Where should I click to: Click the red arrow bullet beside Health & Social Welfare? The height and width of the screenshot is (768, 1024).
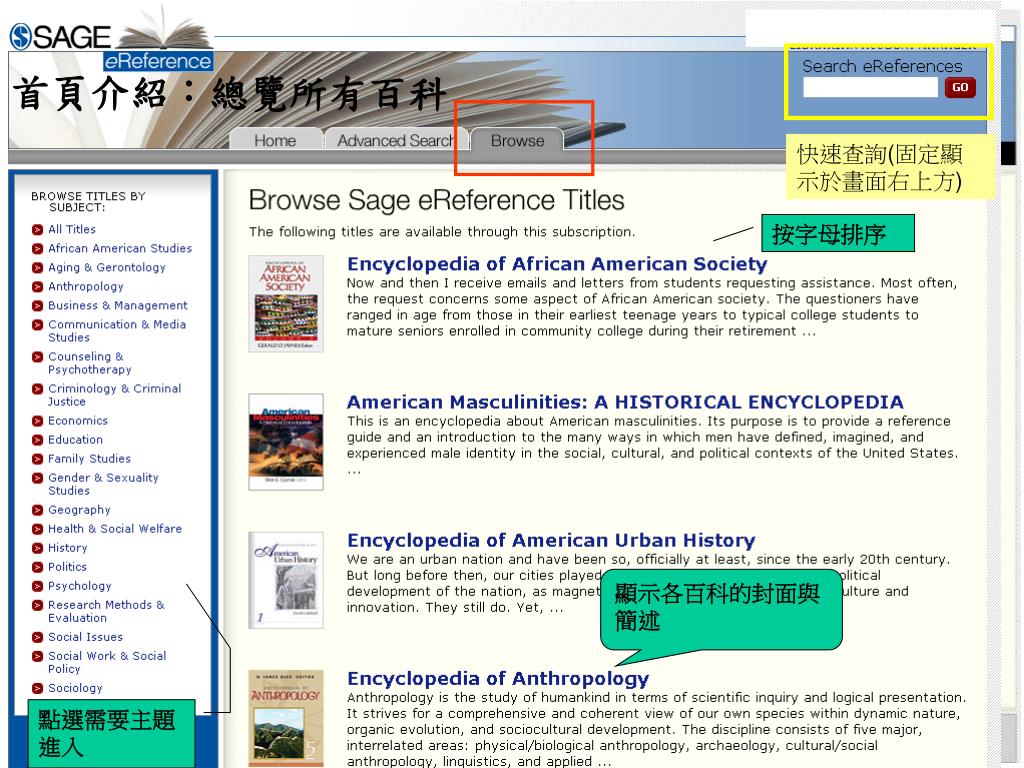[37, 528]
